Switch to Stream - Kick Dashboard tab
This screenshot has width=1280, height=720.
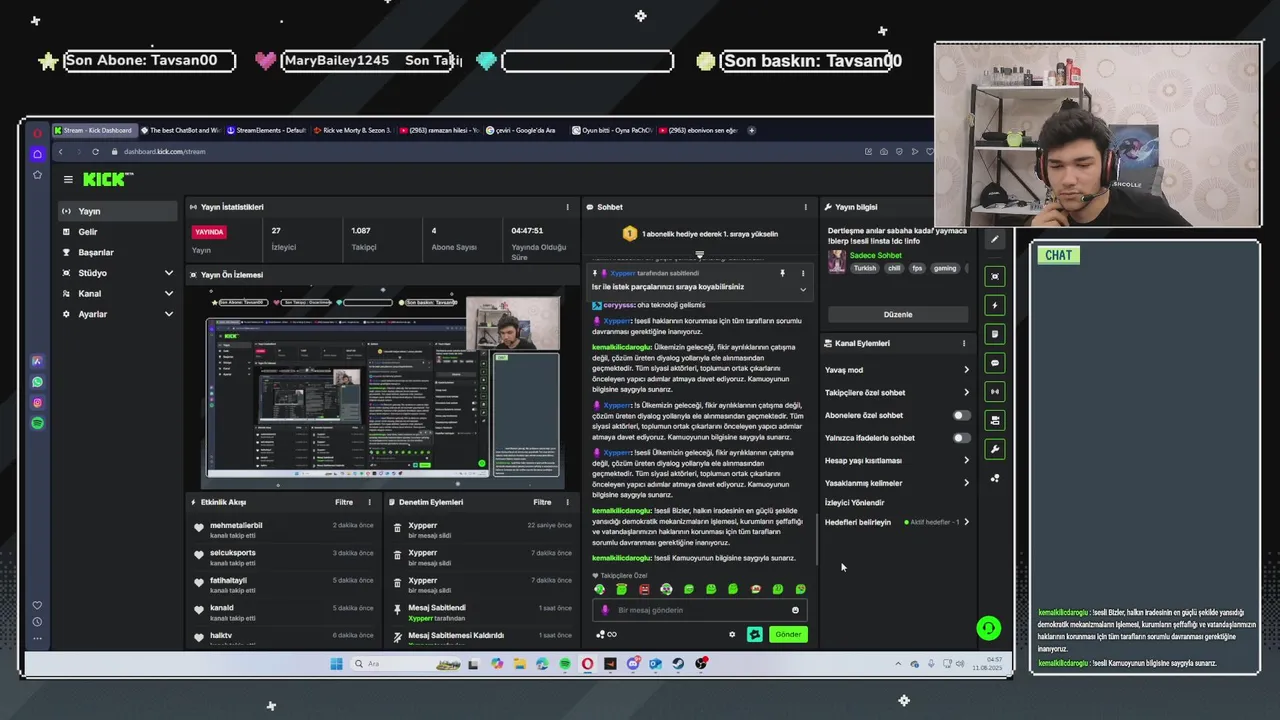point(94,130)
